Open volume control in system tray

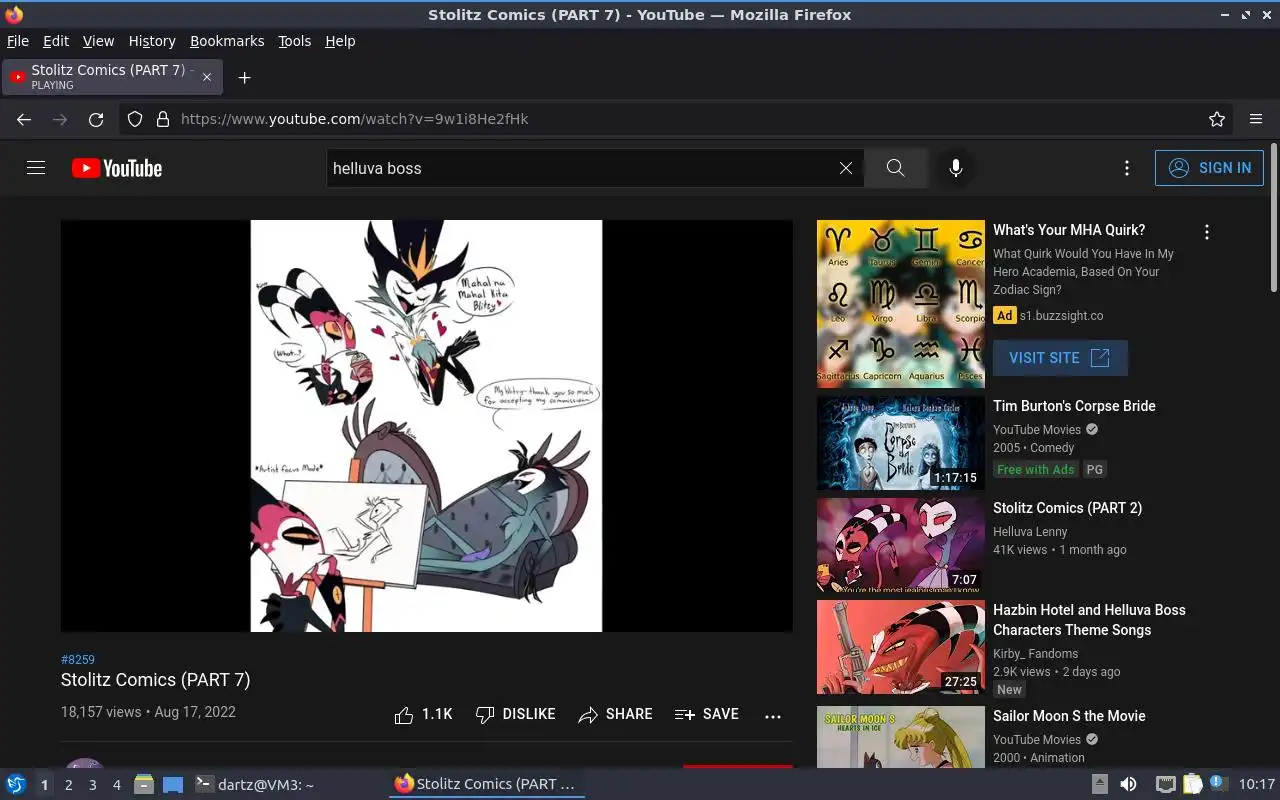[1128, 784]
